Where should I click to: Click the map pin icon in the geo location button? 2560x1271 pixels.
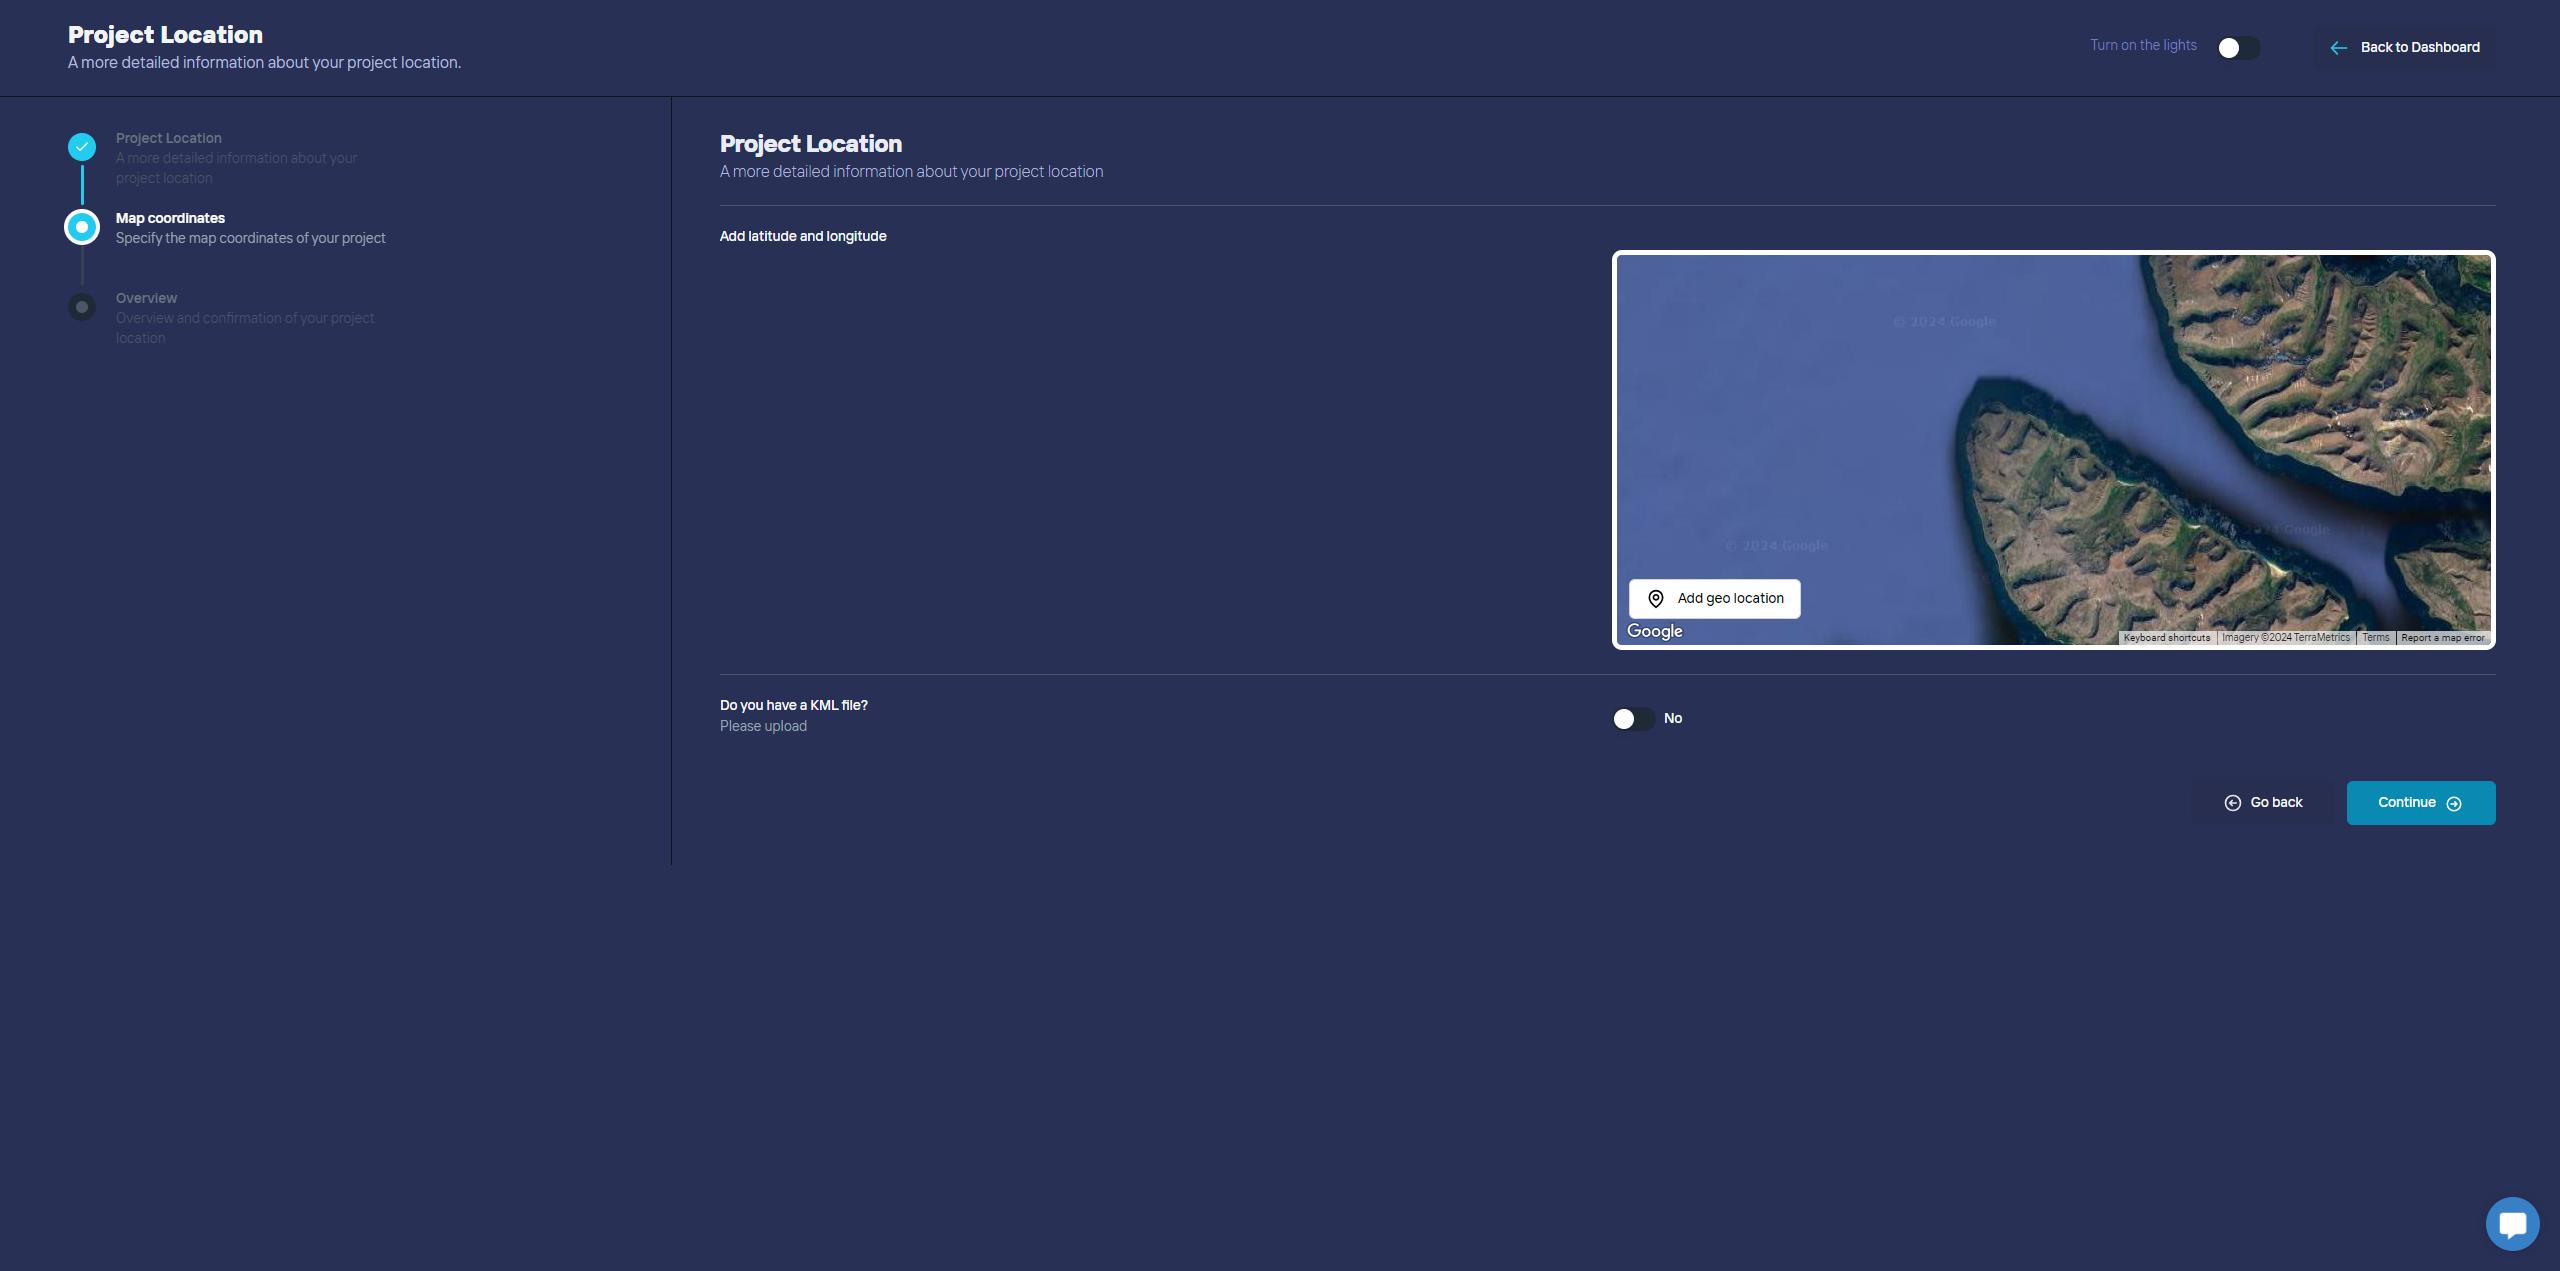[1656, 598]
